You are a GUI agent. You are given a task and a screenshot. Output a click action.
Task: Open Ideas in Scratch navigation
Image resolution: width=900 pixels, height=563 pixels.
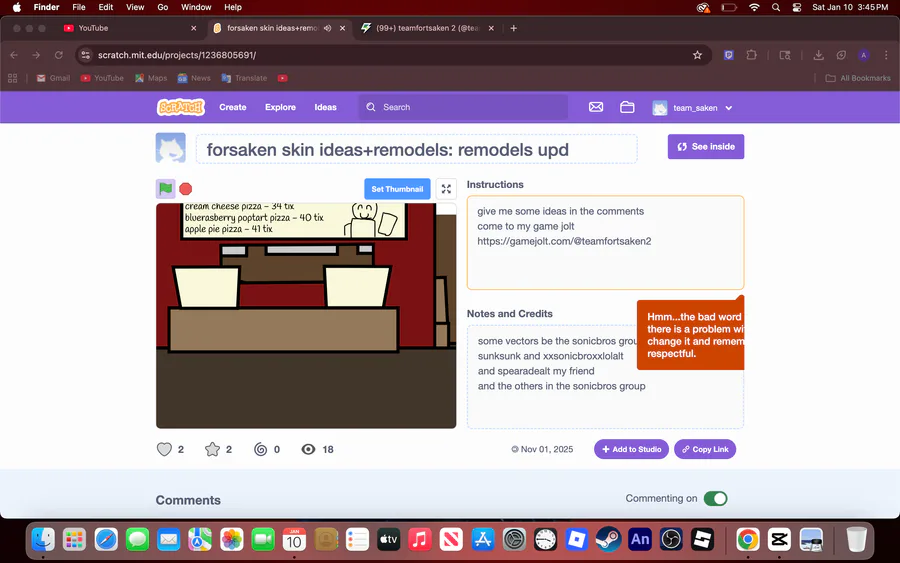tap(325, 107)
